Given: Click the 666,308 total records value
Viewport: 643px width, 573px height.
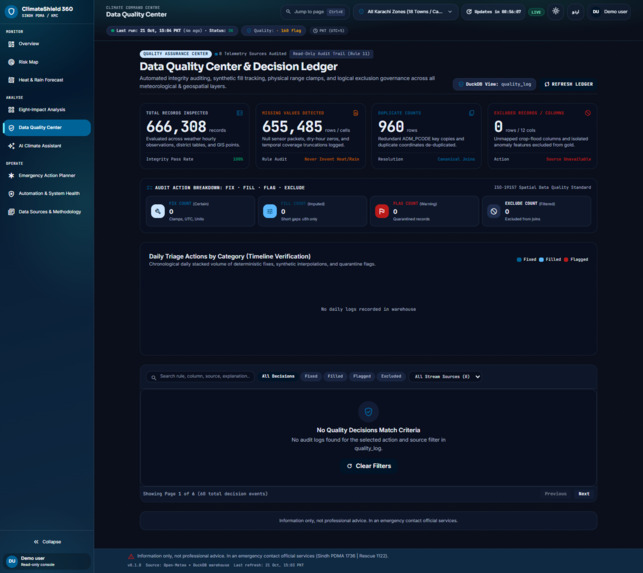Looking at the screenshot, I should (x=176, y=127).
